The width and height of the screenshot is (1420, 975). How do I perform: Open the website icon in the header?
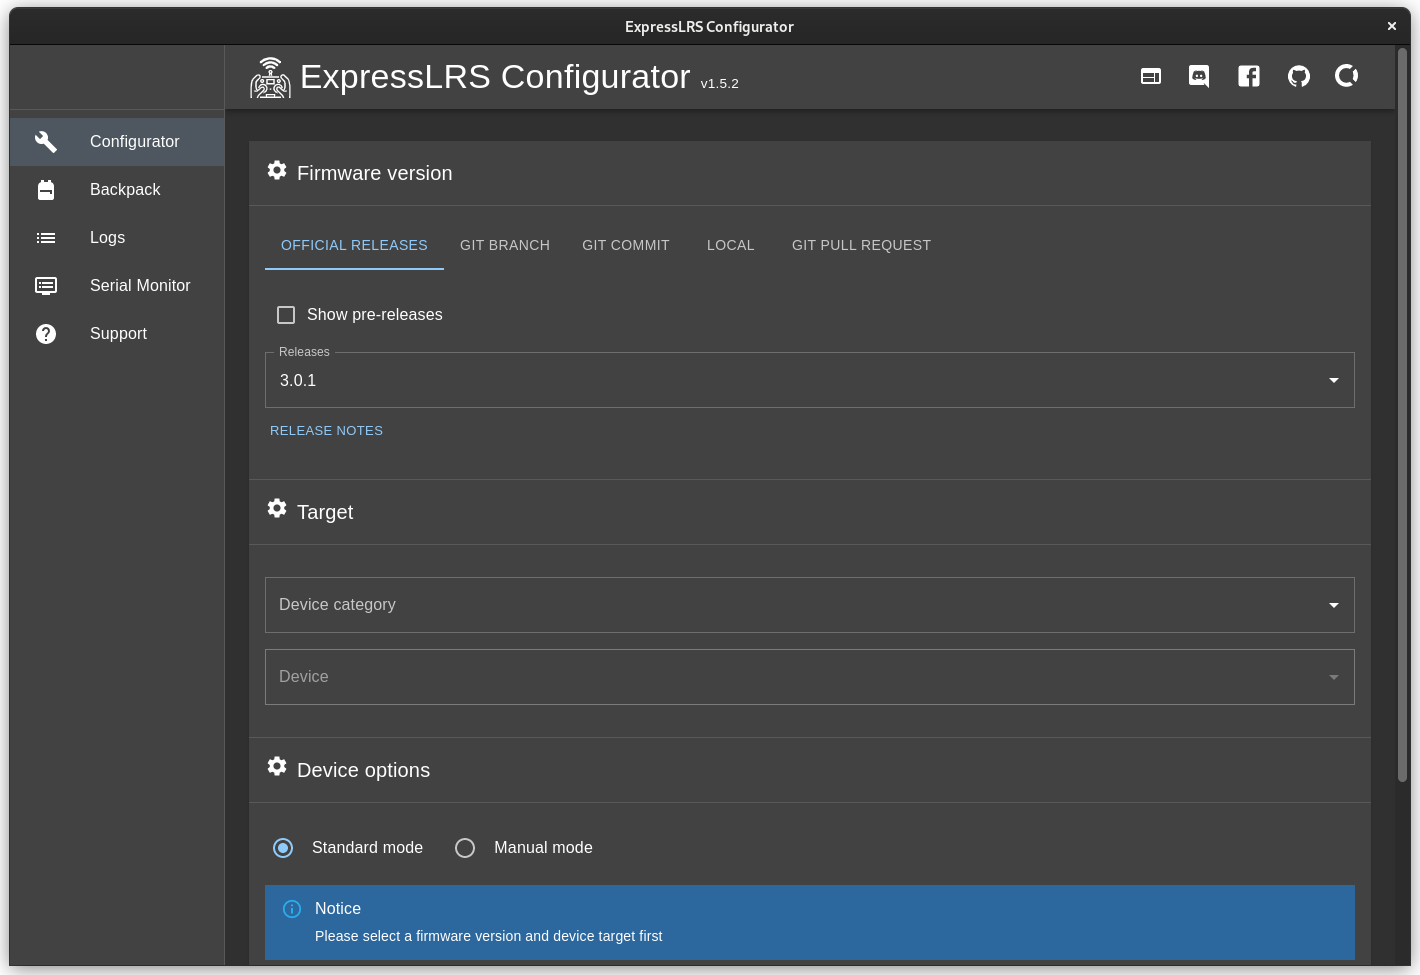pyautogui.click(x=1151, y=76)
